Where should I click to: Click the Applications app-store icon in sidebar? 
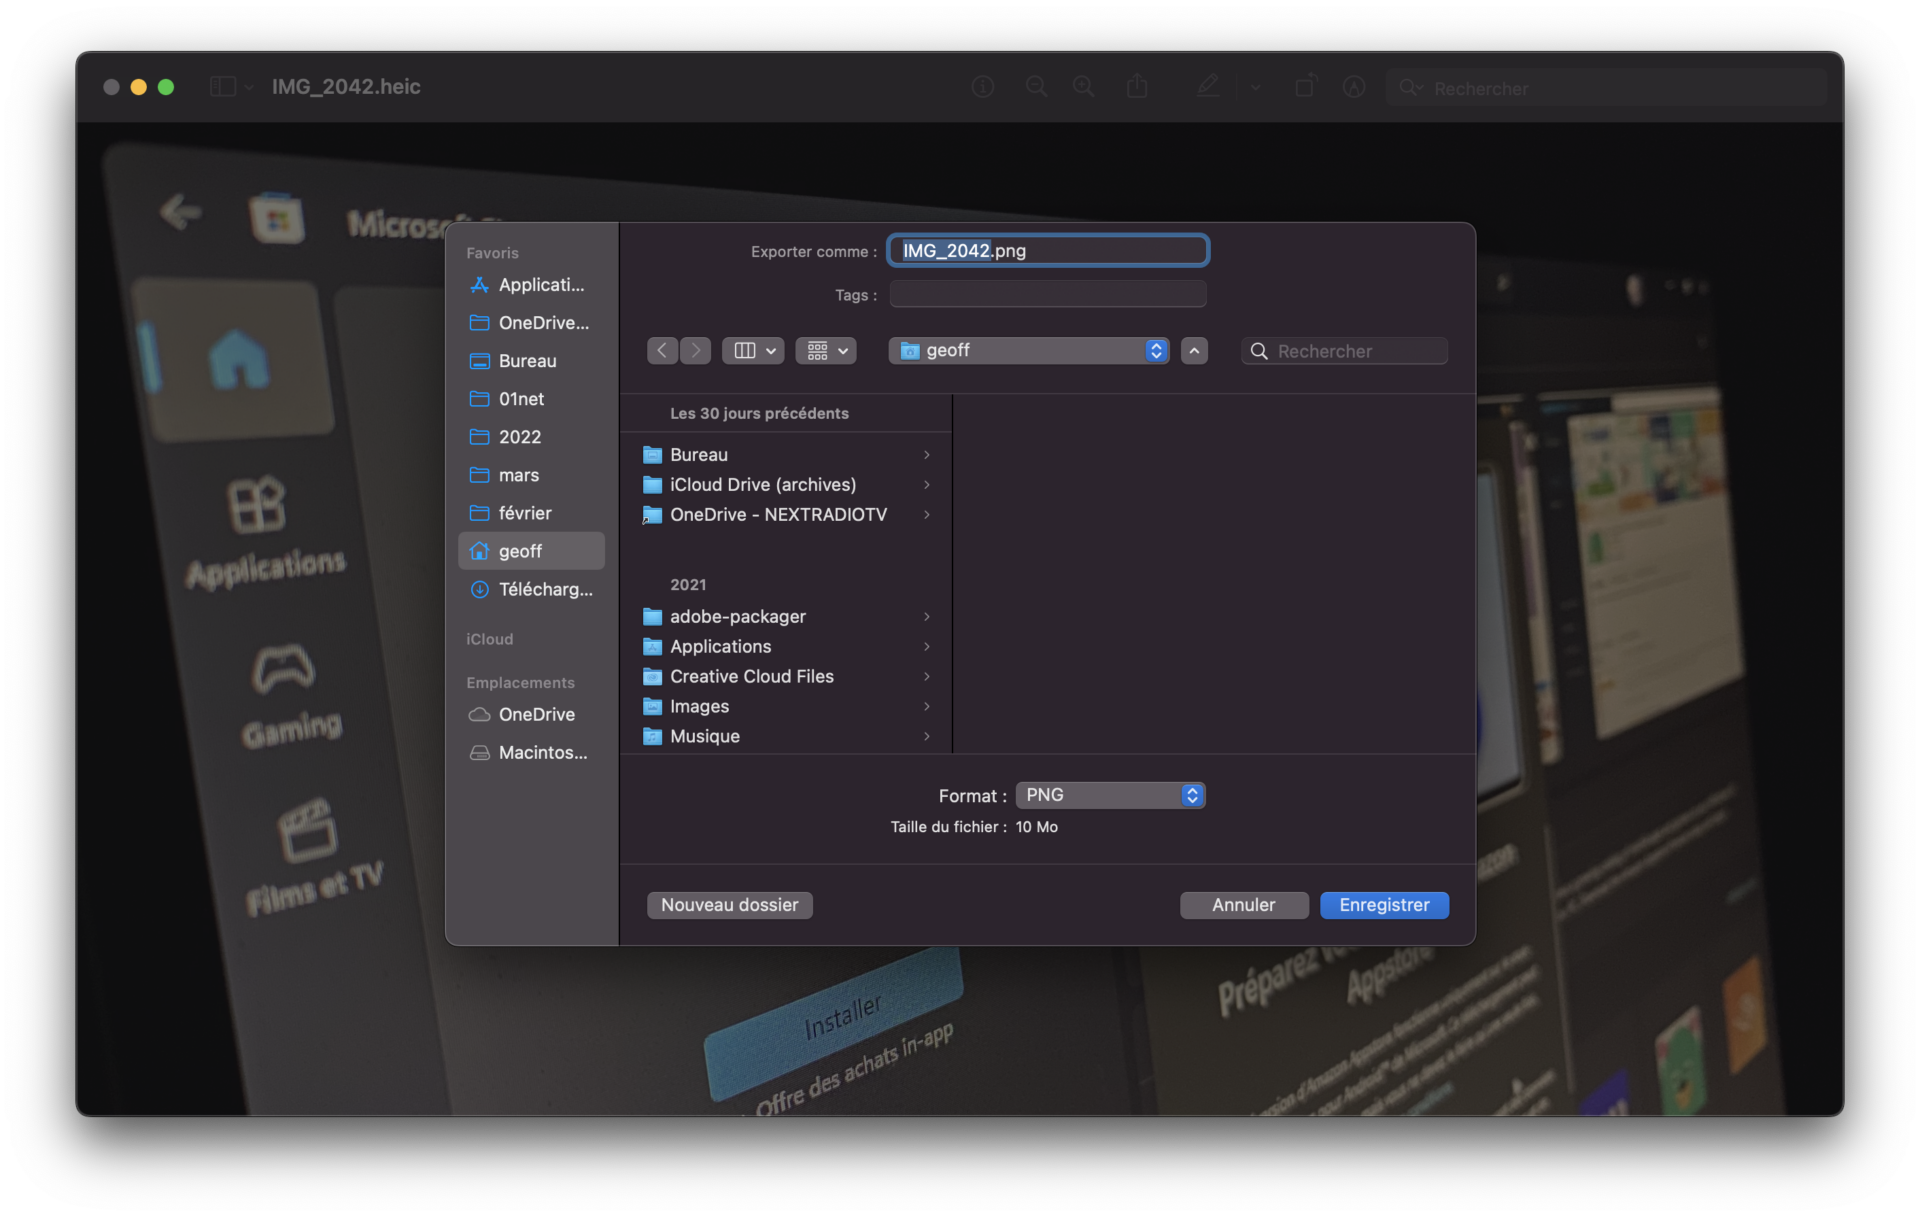[x=480, y=285]
